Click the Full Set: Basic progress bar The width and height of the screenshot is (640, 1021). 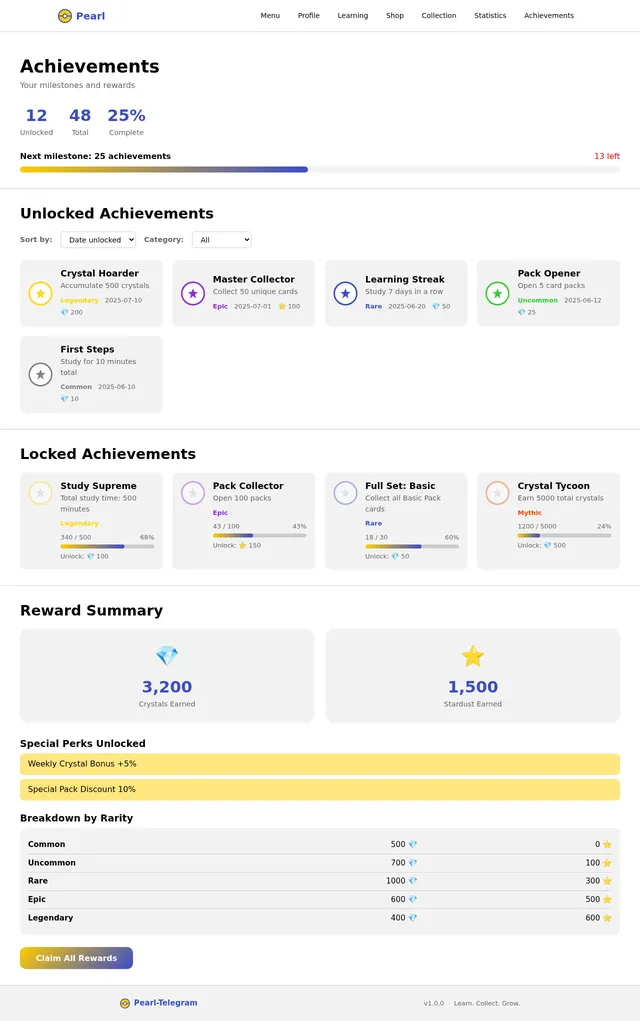tap(412, 546)
